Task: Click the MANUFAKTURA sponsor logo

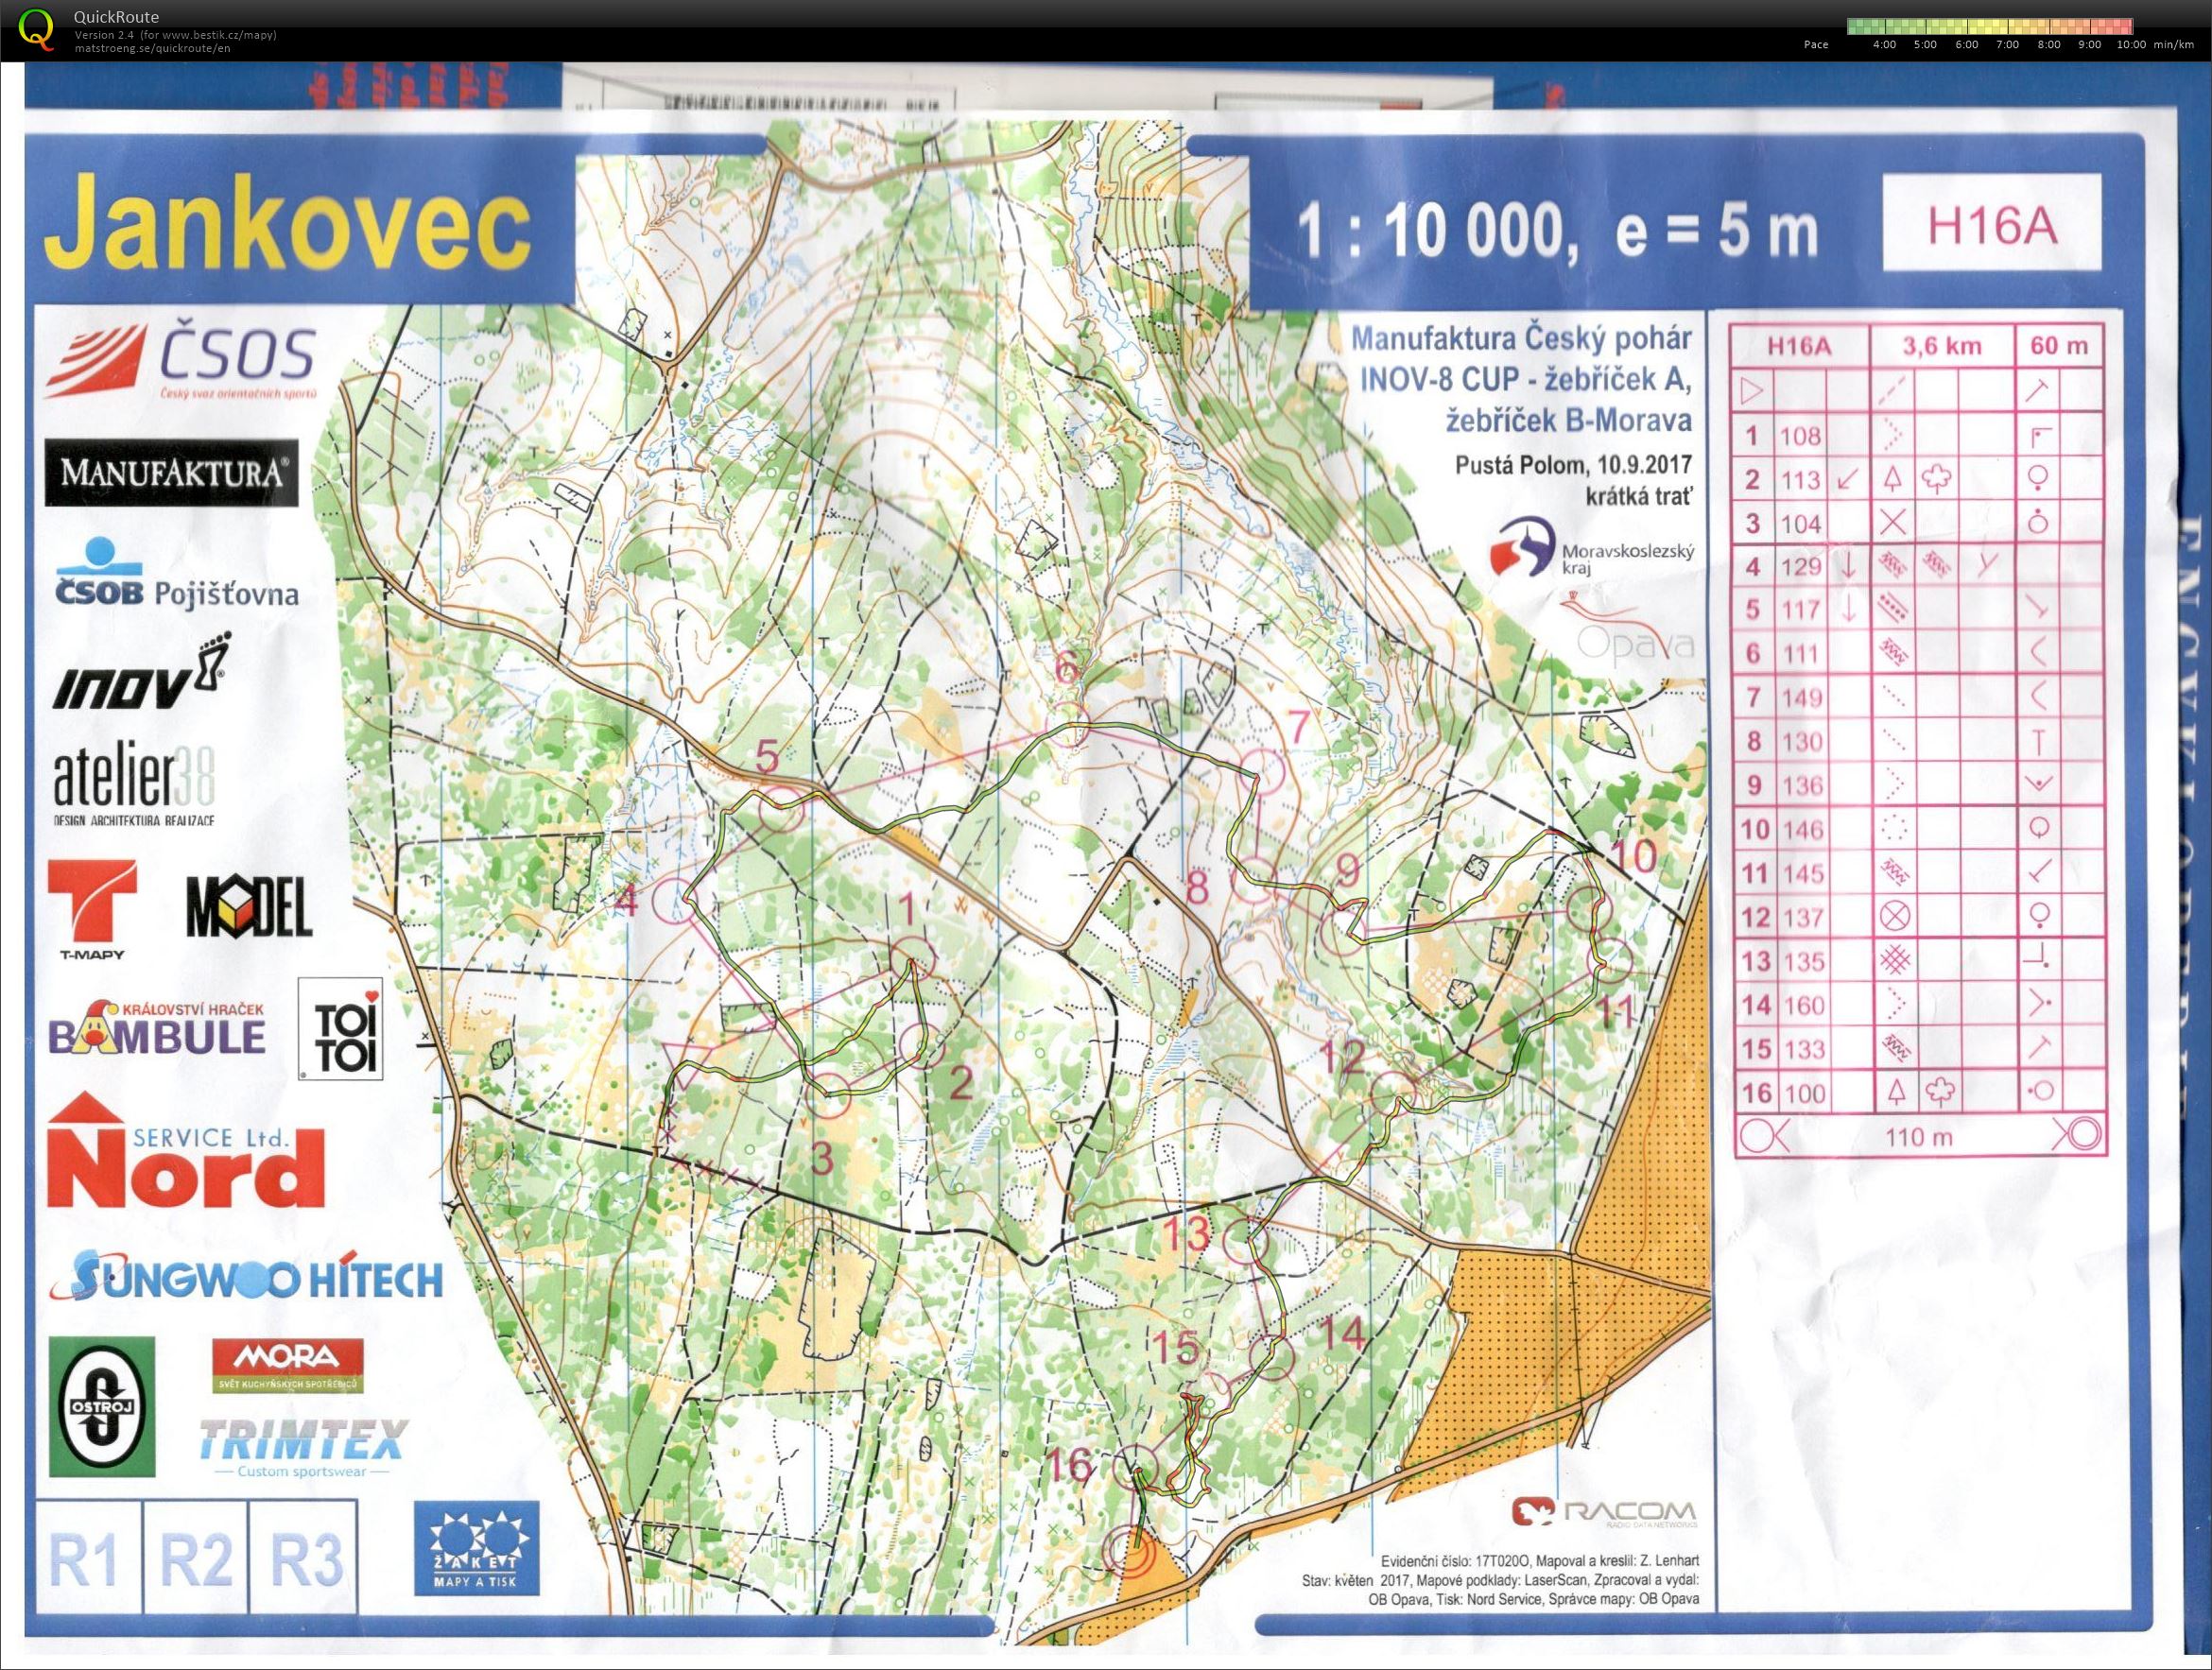Action: coord(171,472)
